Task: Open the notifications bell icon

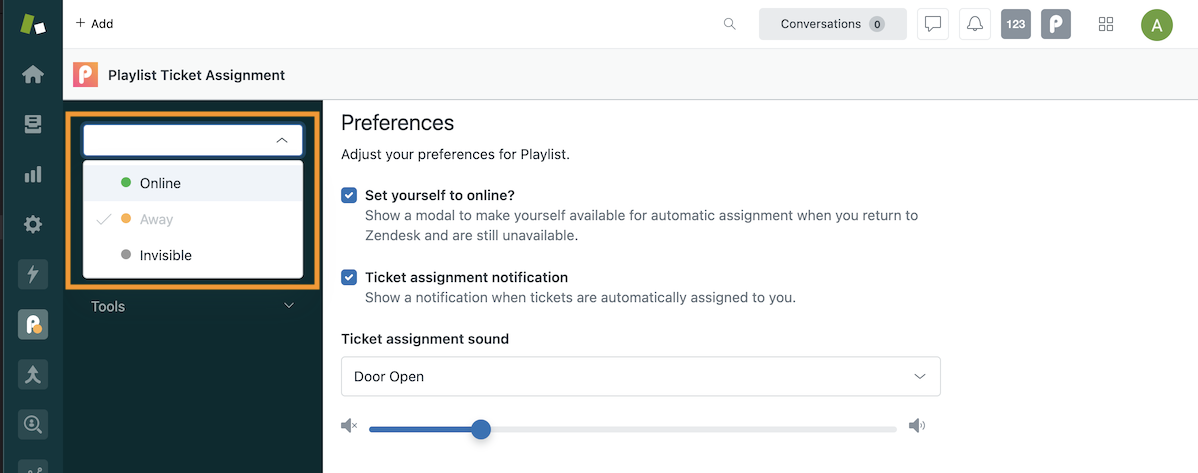Action: (974, 24)
